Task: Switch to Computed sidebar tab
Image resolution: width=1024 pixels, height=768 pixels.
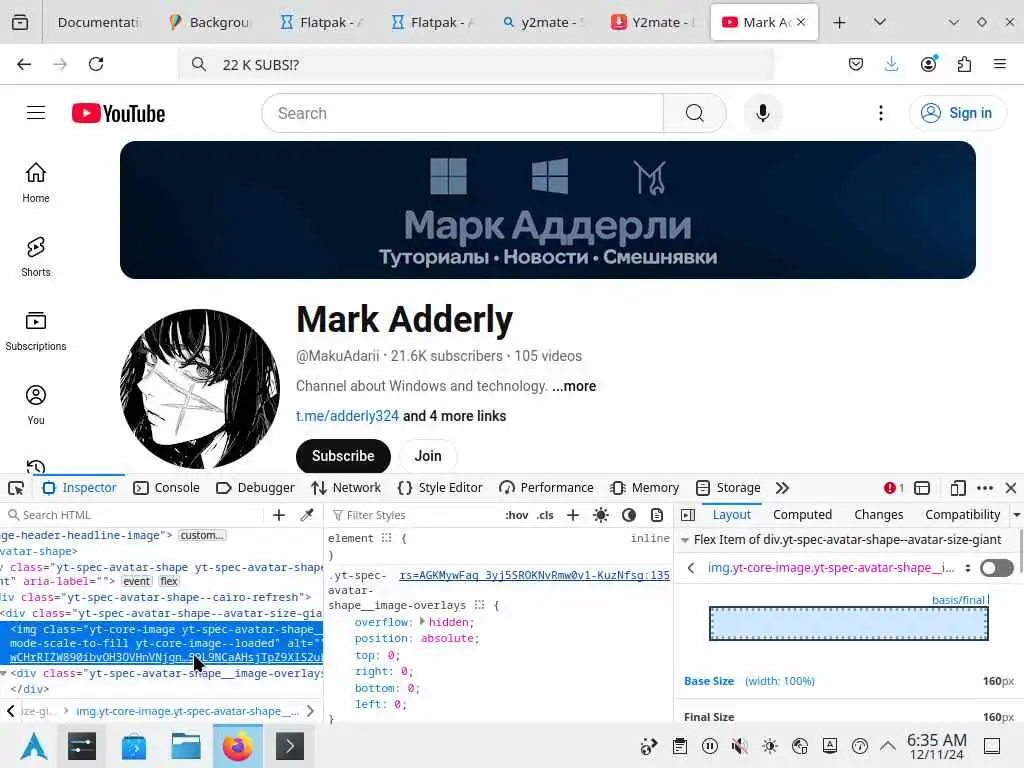Action: point(803,515)
